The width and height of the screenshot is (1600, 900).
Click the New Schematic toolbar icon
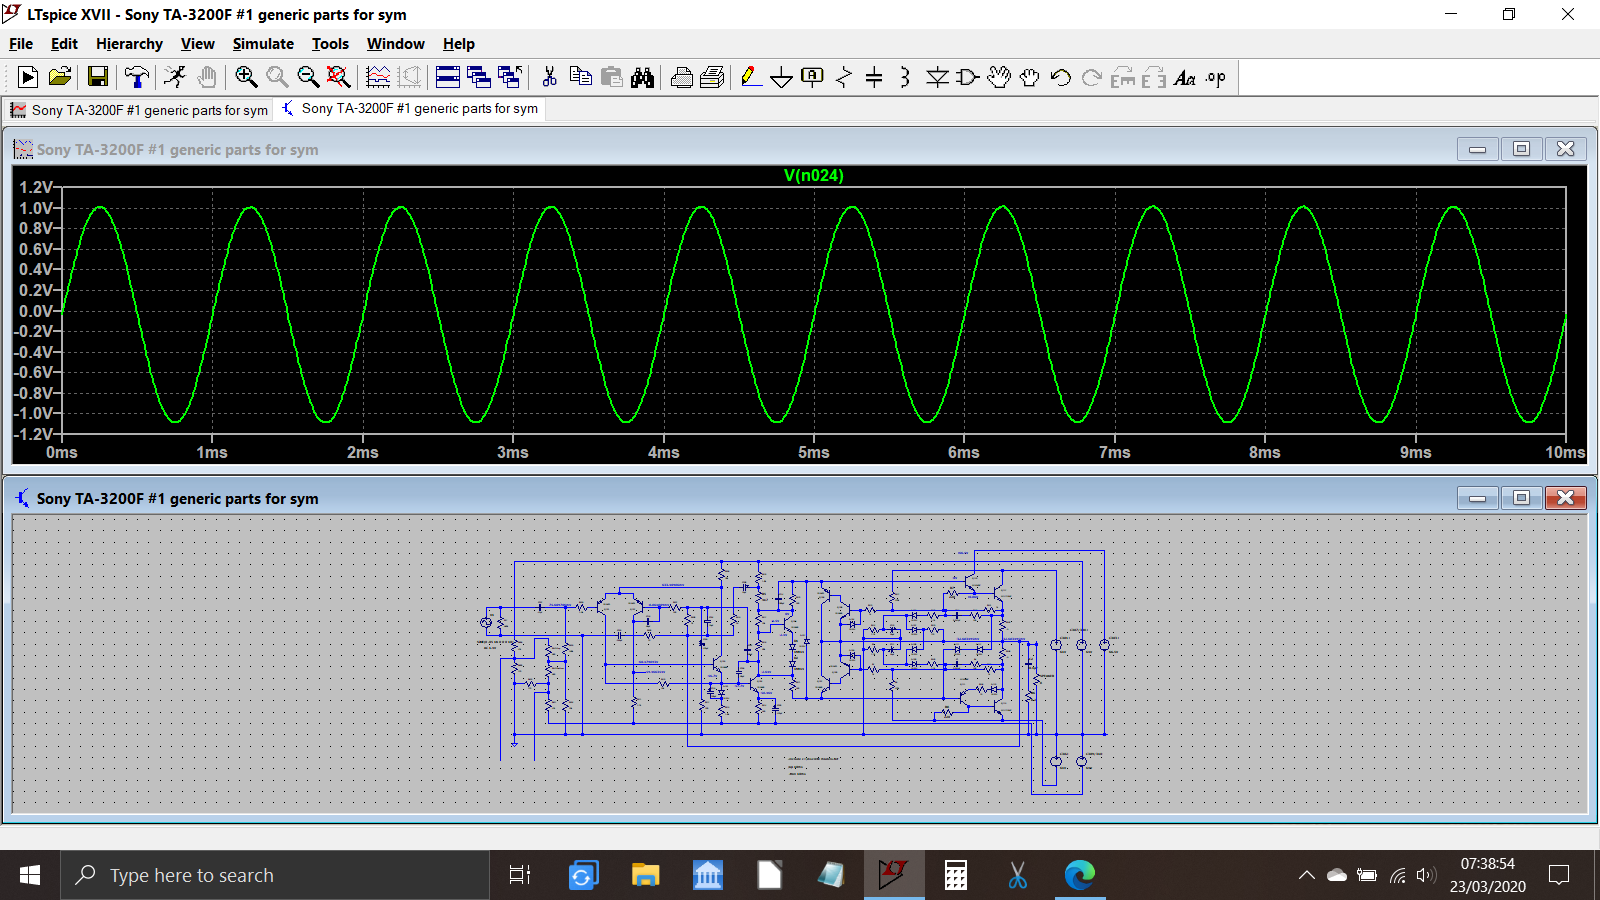click(28, 77)
